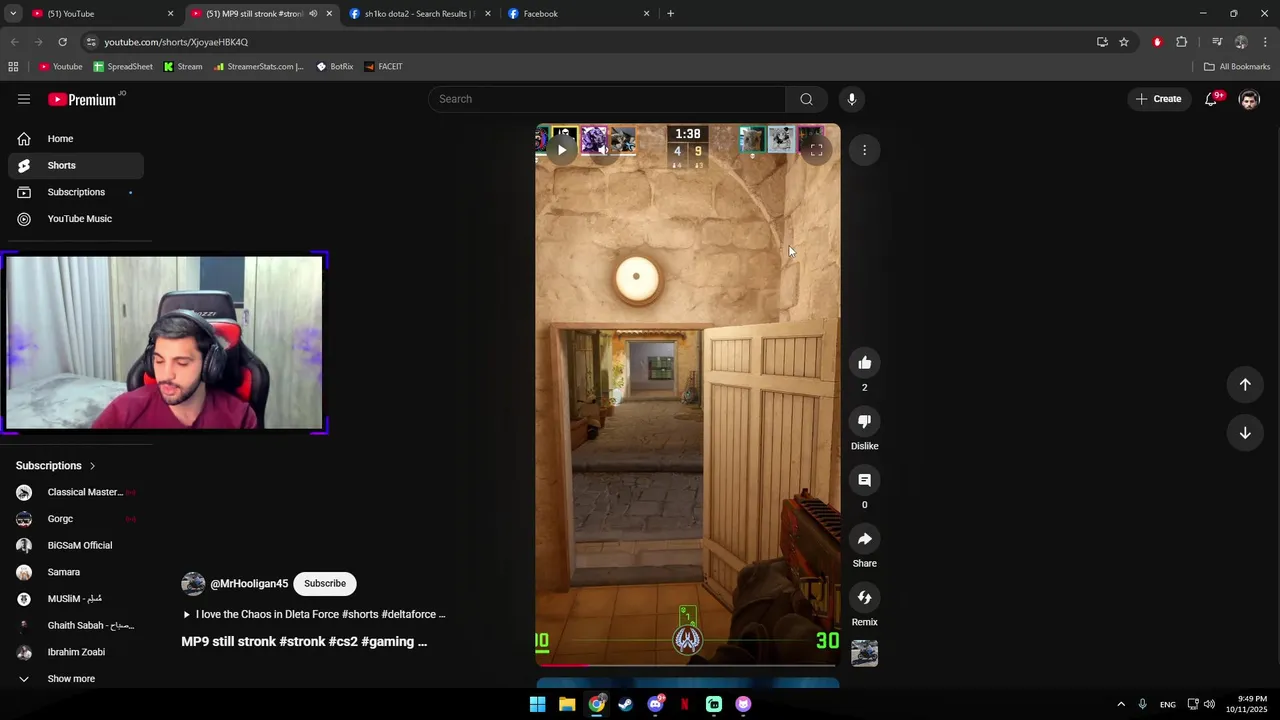Screen dimensions: 1280x720
Task: Open the Chrome three-dot menu
Action: pyautogui.click(x=1265, y=42)
